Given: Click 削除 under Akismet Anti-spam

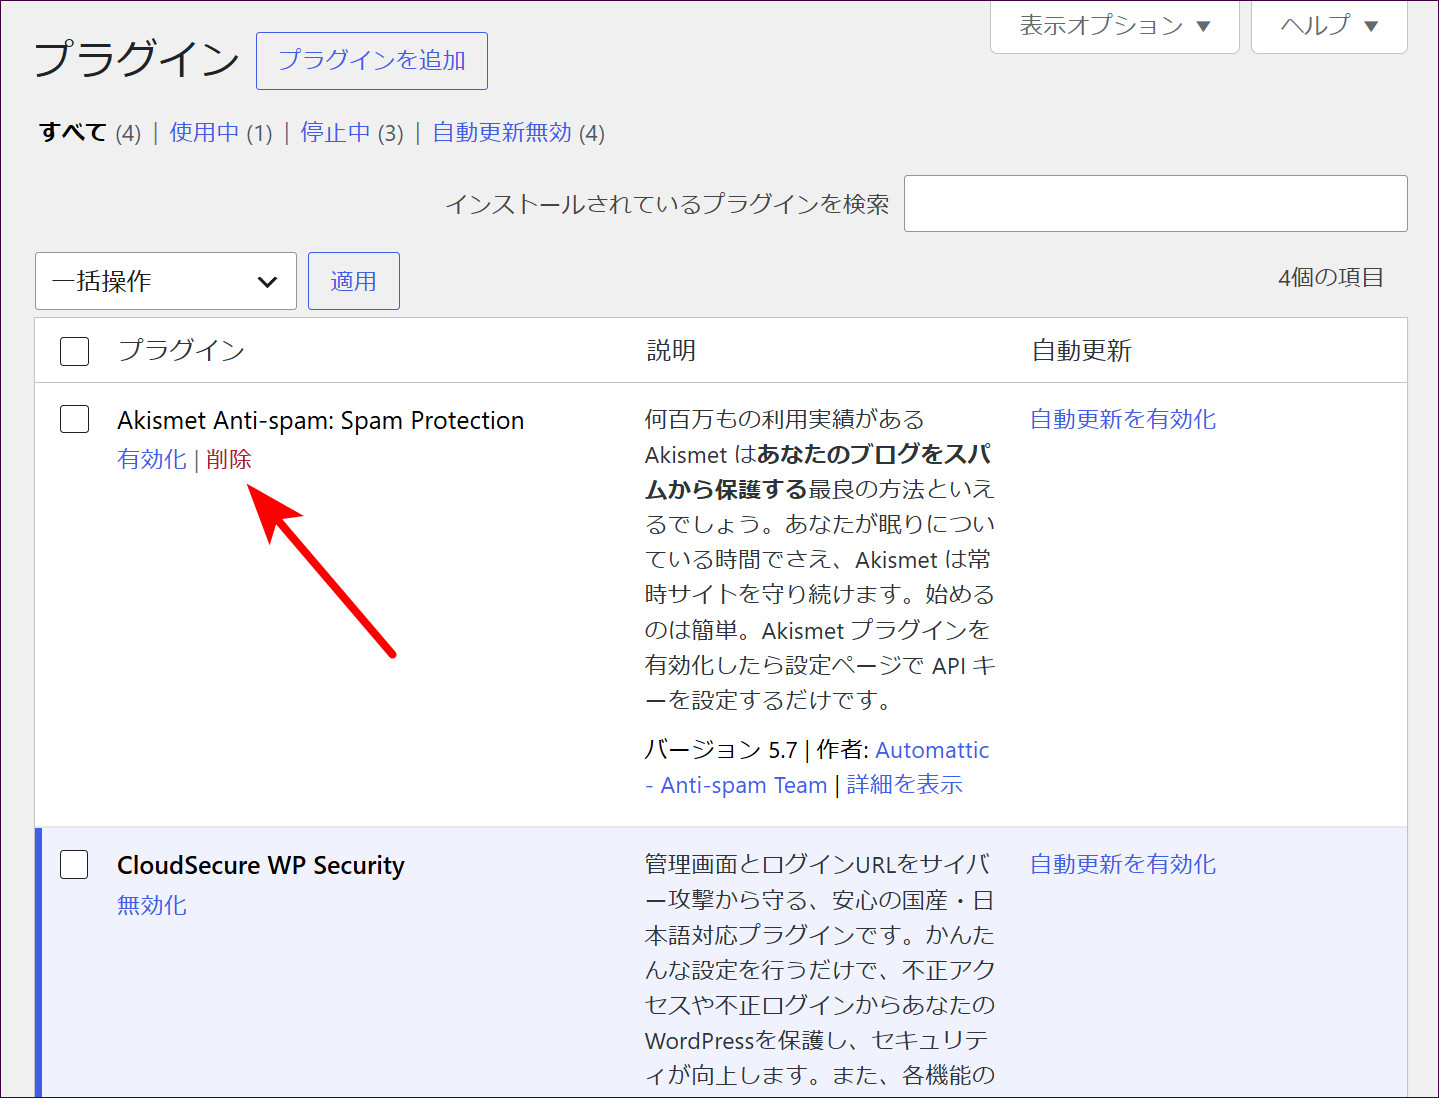Looking at the screenshot, I should pos(229,459).
